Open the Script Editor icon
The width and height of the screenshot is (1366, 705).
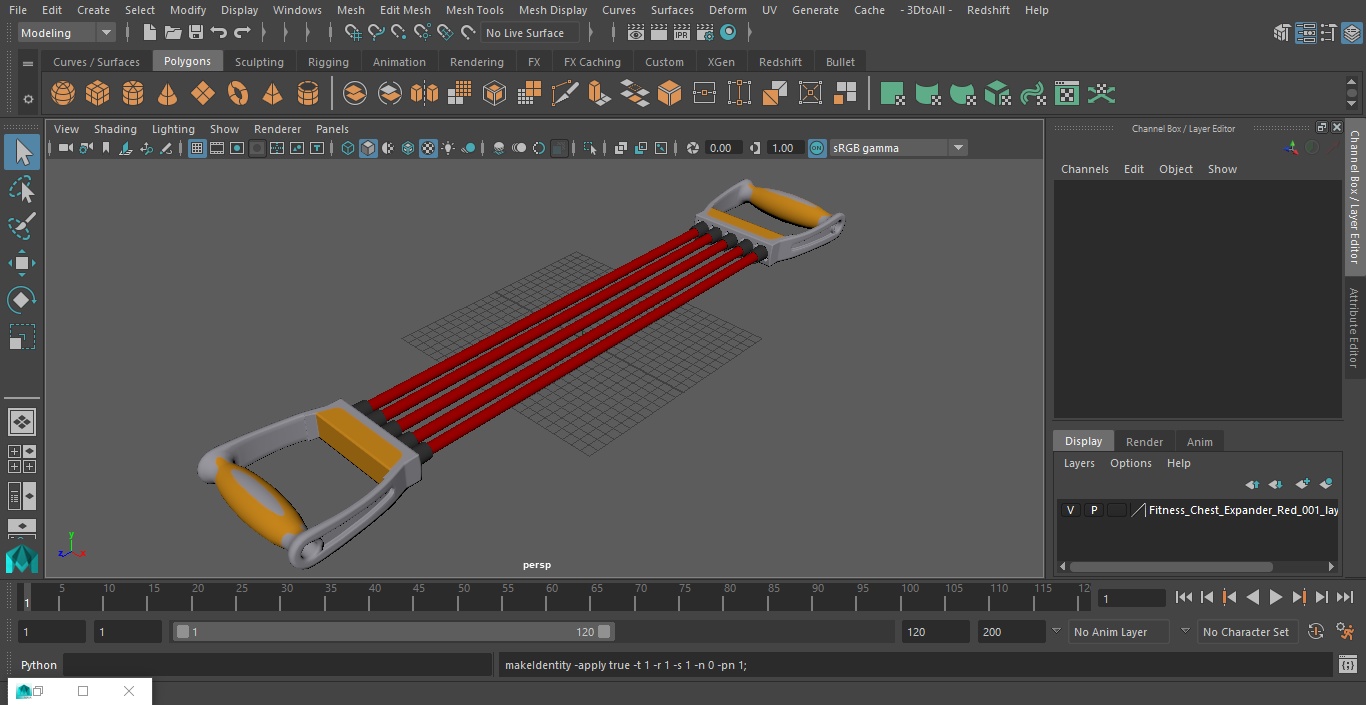1347,665
